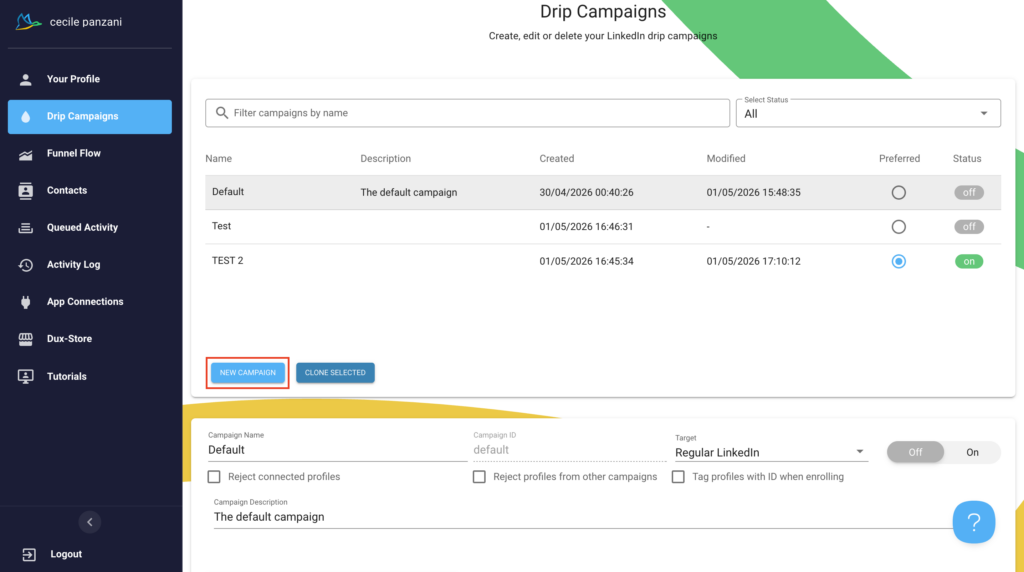Click the Queued Activity list icon
Image resolution: width=1024 pixels, height=572 pixels.
coord(25,228)
